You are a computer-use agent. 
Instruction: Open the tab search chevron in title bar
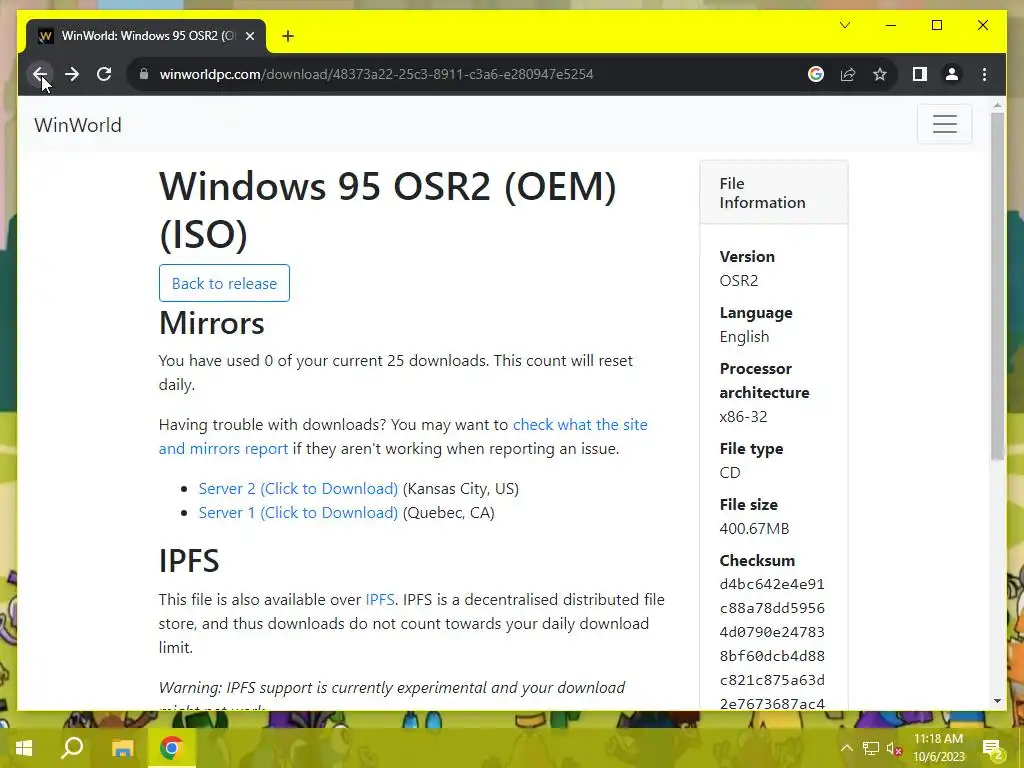(x=844, y=25)
